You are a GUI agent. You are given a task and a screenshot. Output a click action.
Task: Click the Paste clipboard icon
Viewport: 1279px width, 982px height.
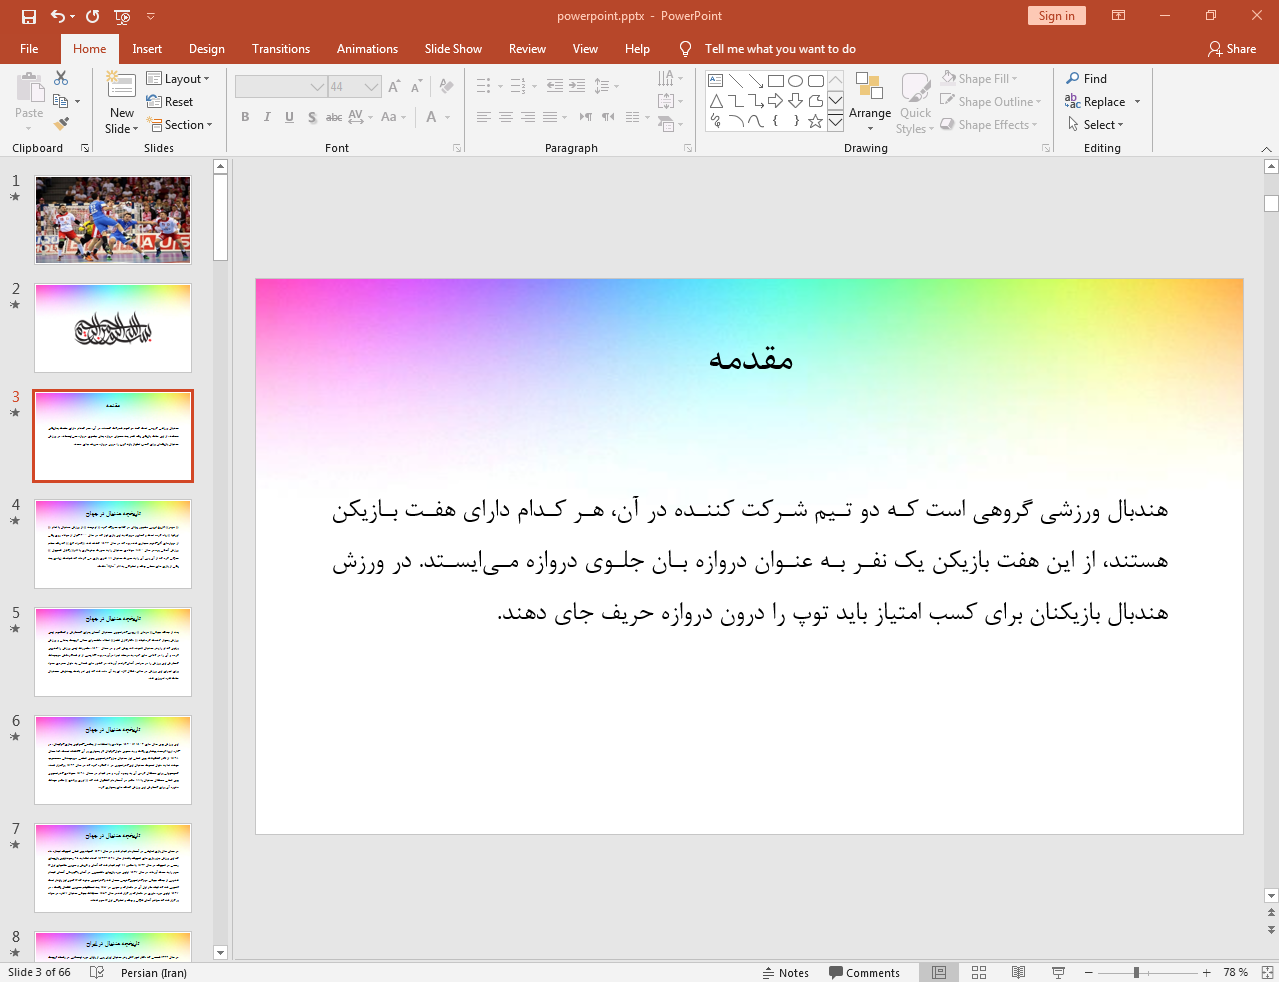click(29, 88)
